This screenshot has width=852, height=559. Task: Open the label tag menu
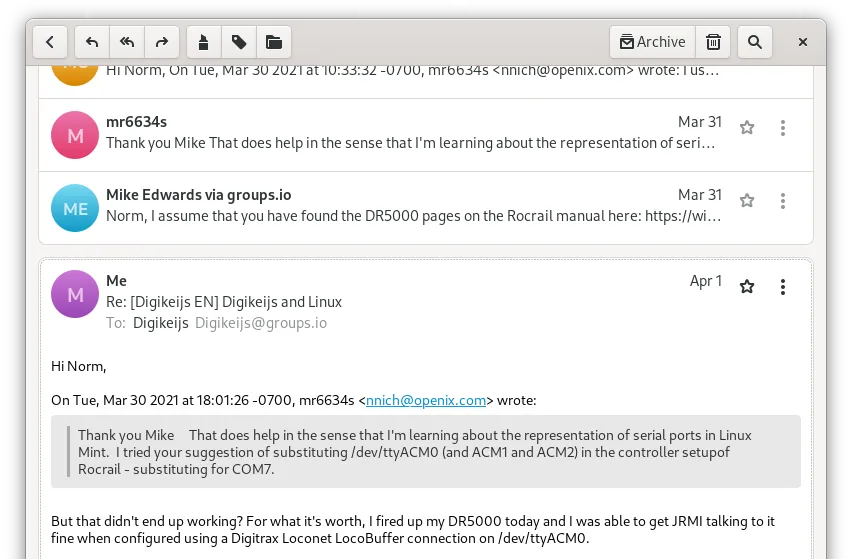pyautogui.click(x=239, y=42)
